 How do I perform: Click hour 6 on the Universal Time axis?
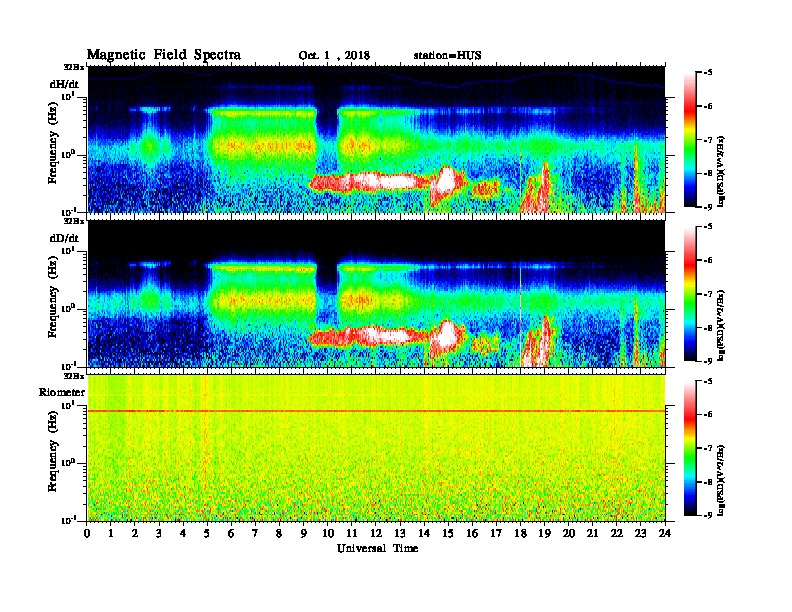tap(231, 533)
